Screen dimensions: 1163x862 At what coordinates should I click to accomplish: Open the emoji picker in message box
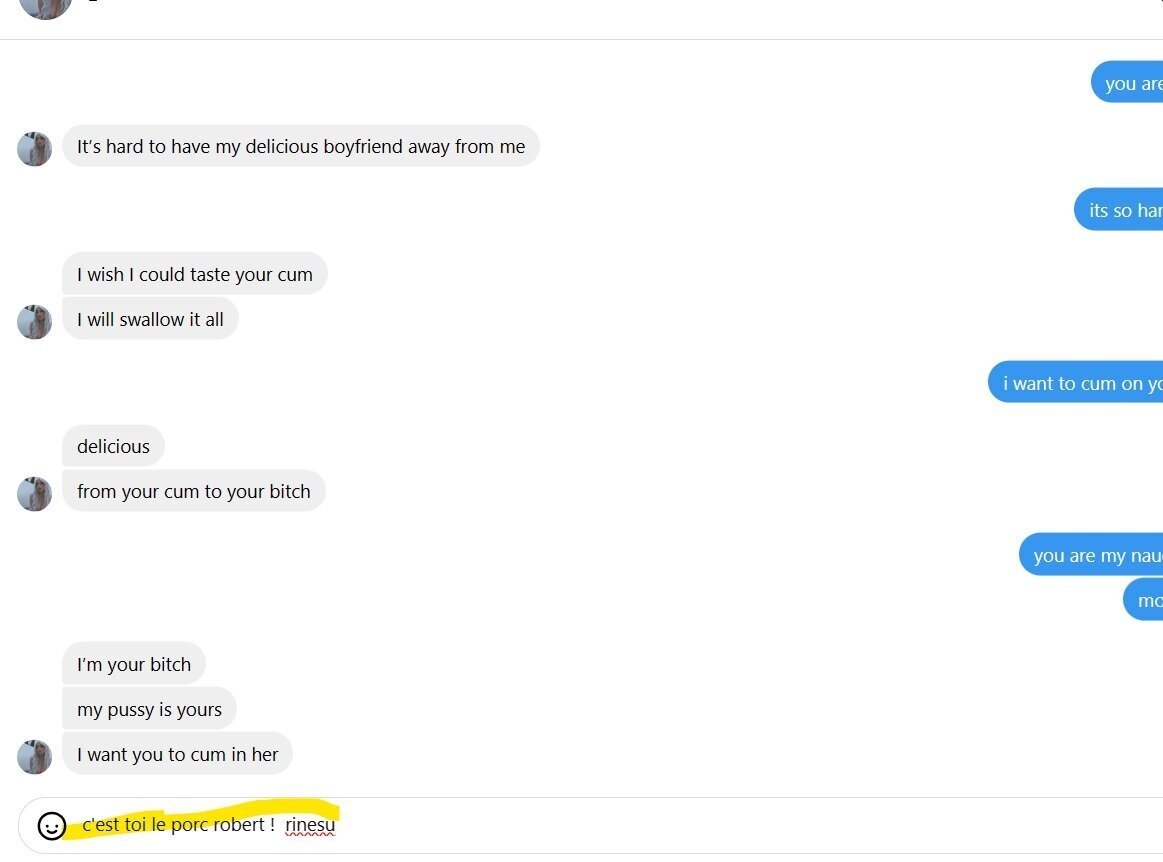(x=51, y=825)
